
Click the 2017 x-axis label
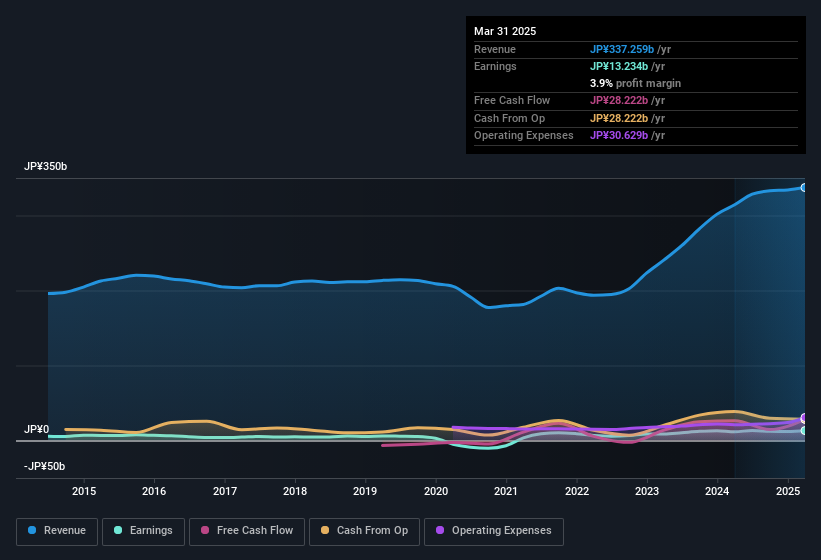(x=225, y=491)
